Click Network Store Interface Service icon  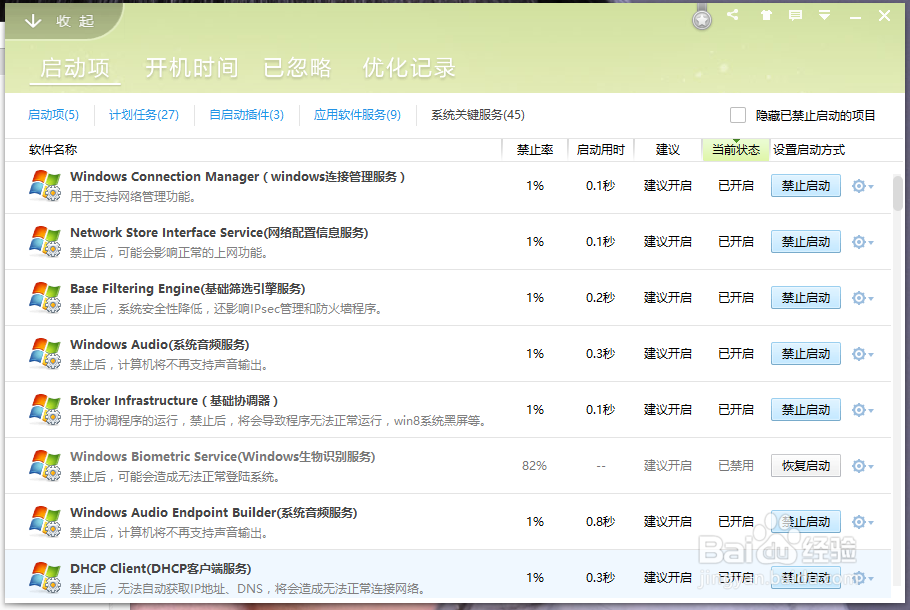pyautogui.click(x=45, y=241)
